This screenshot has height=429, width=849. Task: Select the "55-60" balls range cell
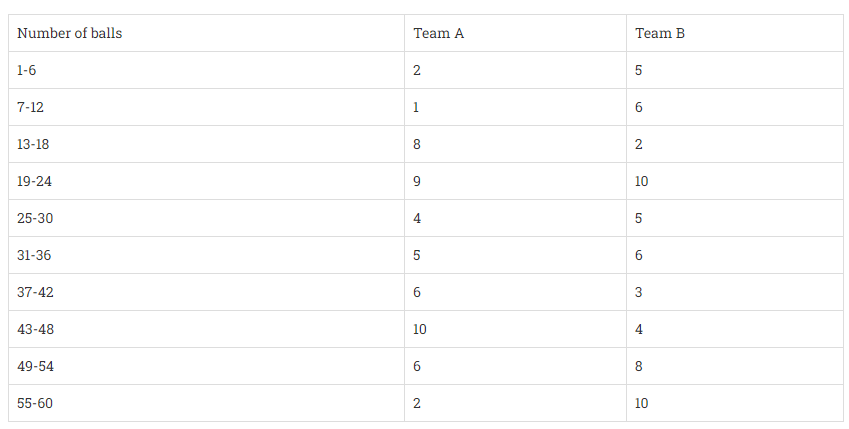[x=34, y=403]
